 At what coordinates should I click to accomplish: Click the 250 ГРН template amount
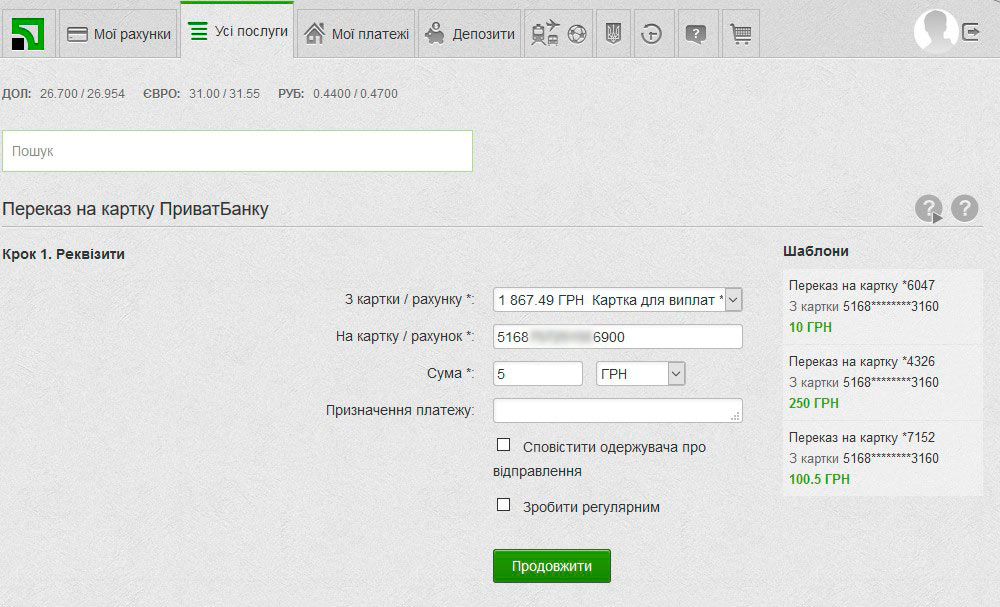(813, 403)
